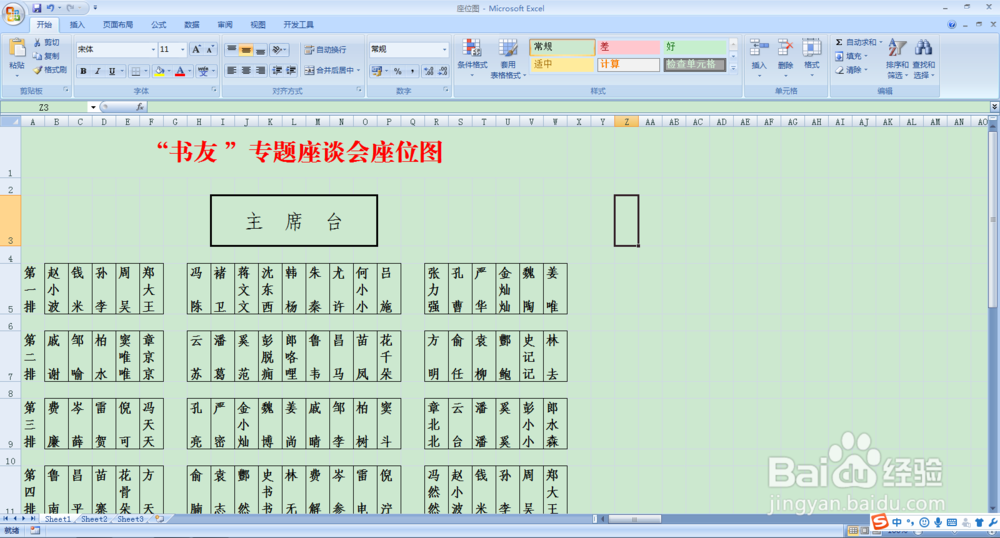Apply the Bad (差) cell style
The height and width of the screenshot is (538, 1000).
[628, 47]
